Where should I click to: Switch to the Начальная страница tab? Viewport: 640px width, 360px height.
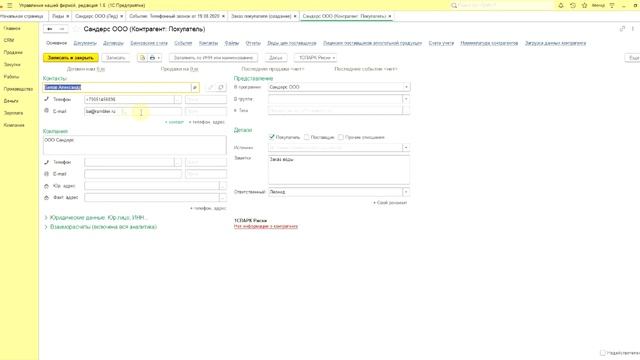coord(22,16)
